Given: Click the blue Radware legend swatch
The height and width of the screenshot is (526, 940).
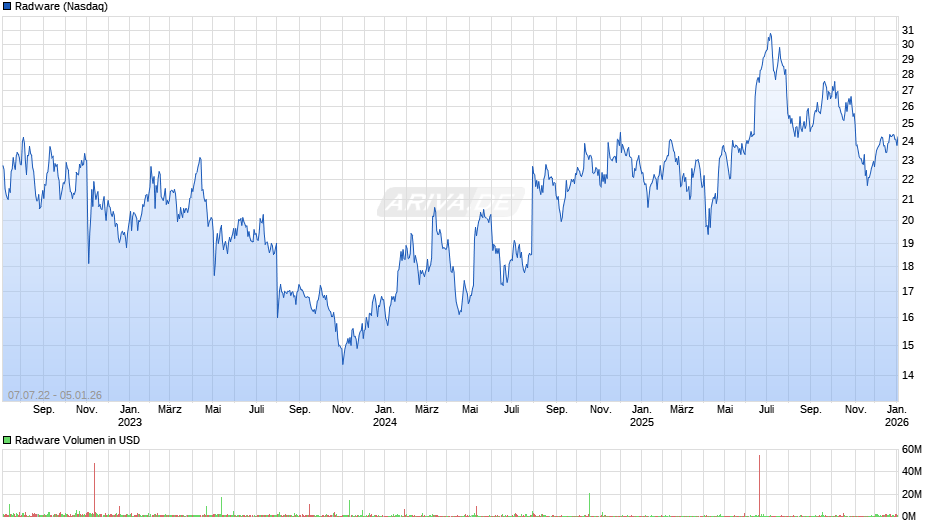Looking at the screenshot, I should coord(7,7).
